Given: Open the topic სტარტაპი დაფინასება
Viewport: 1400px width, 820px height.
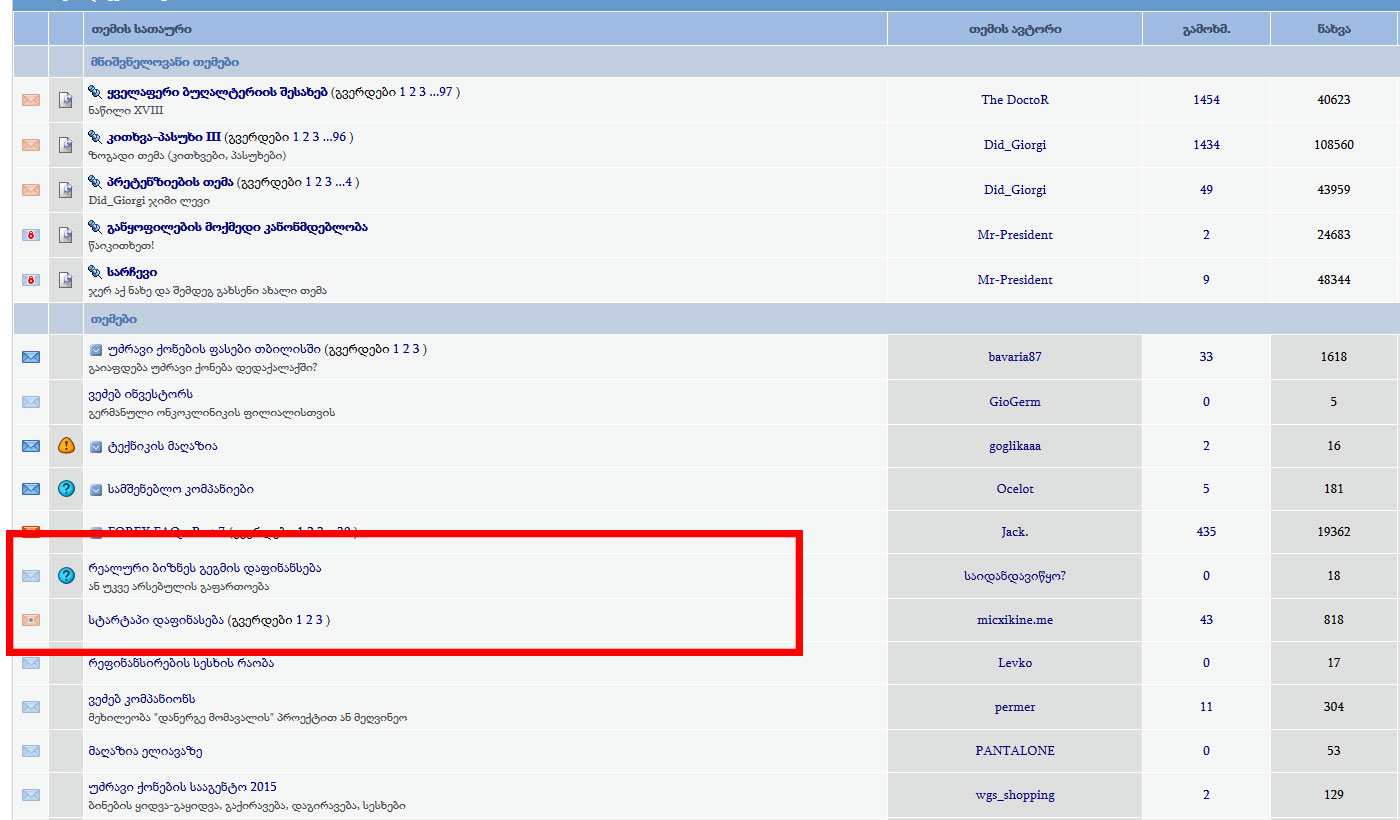Looking at the screenshot, I should click(x=155, y=620).
